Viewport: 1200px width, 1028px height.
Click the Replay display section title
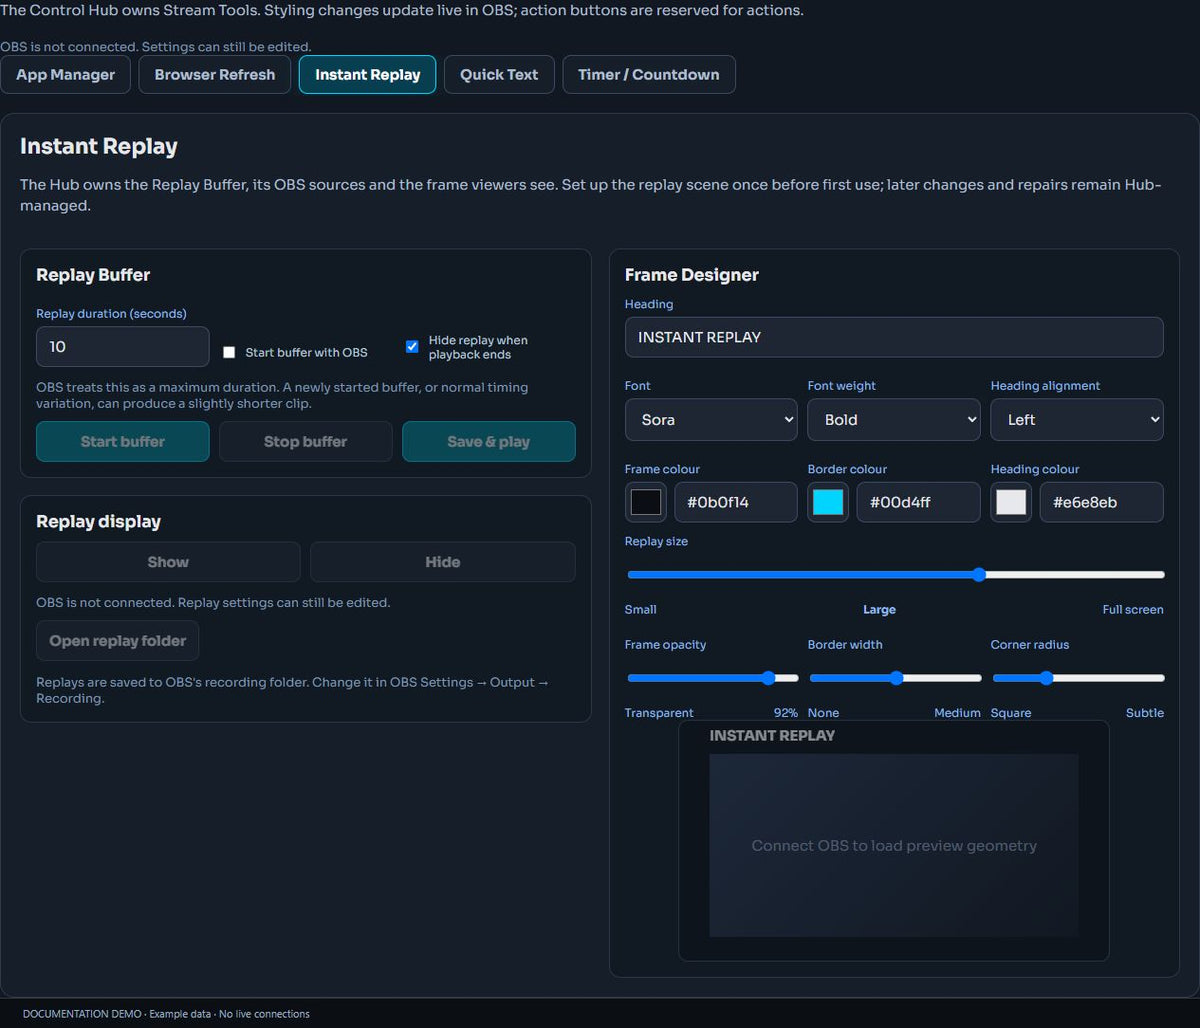point(98,522)
